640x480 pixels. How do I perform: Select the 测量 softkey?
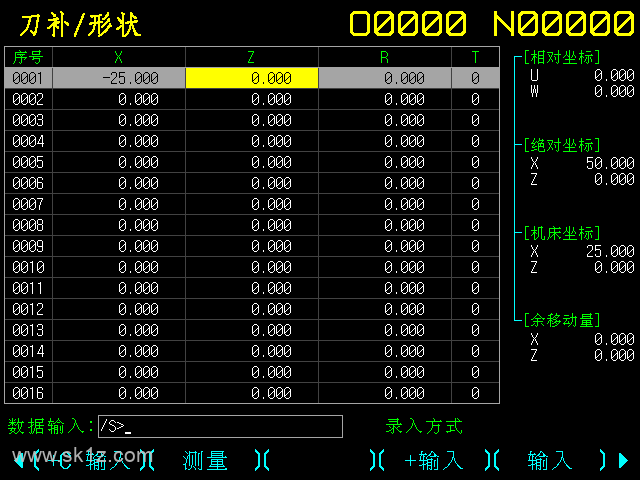(x=205, y=461)
